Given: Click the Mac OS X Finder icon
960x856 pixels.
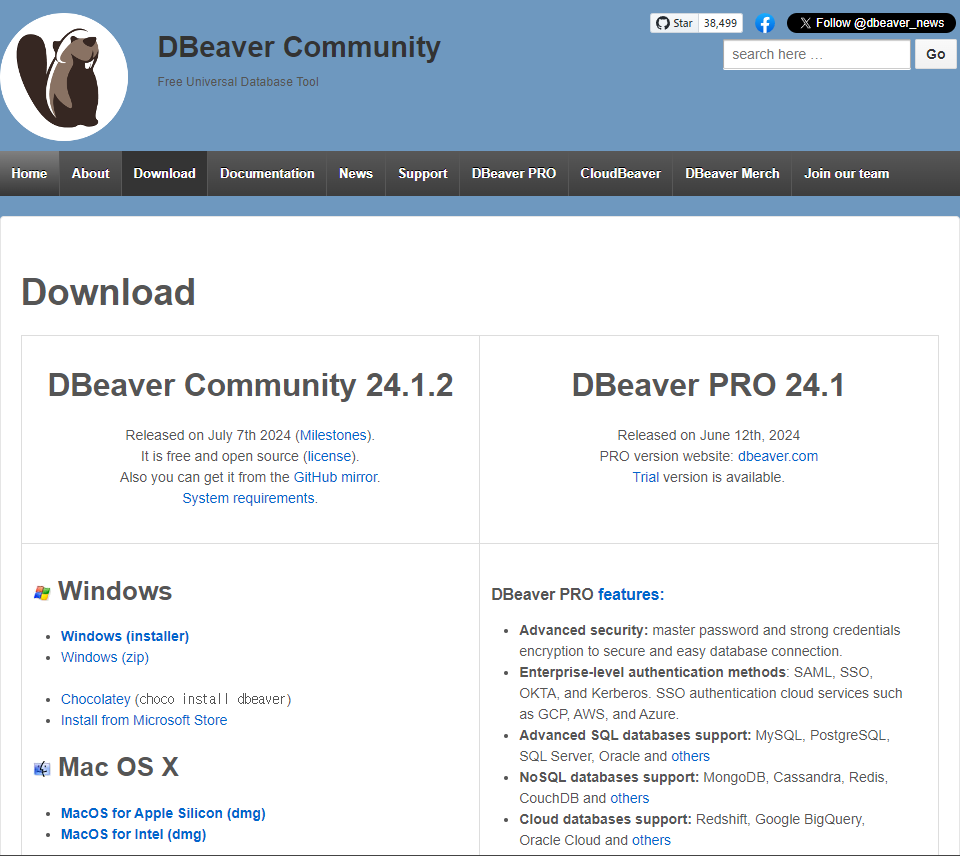Looking at the screenshot, I should click(42, 768).
